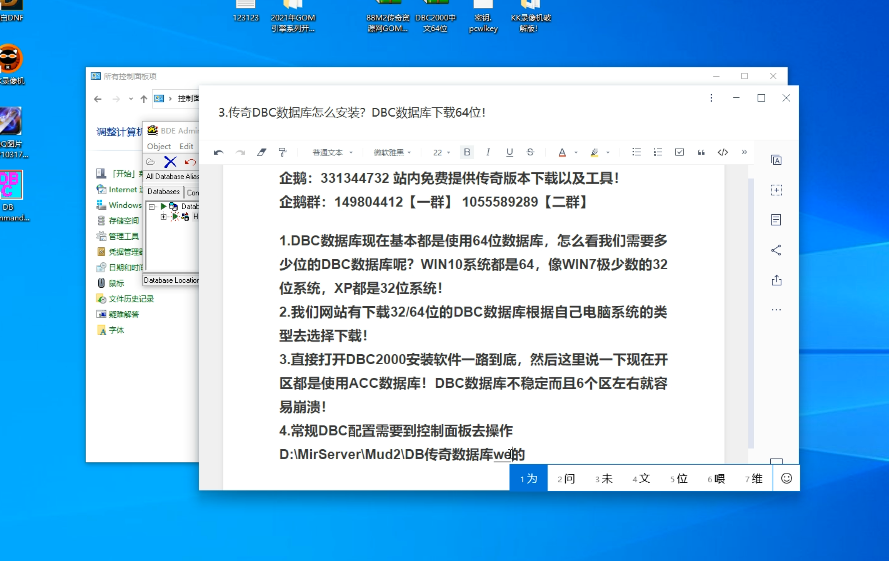
Task: Click the dashed selection box sidebar icon
Action: click(776, 190)
